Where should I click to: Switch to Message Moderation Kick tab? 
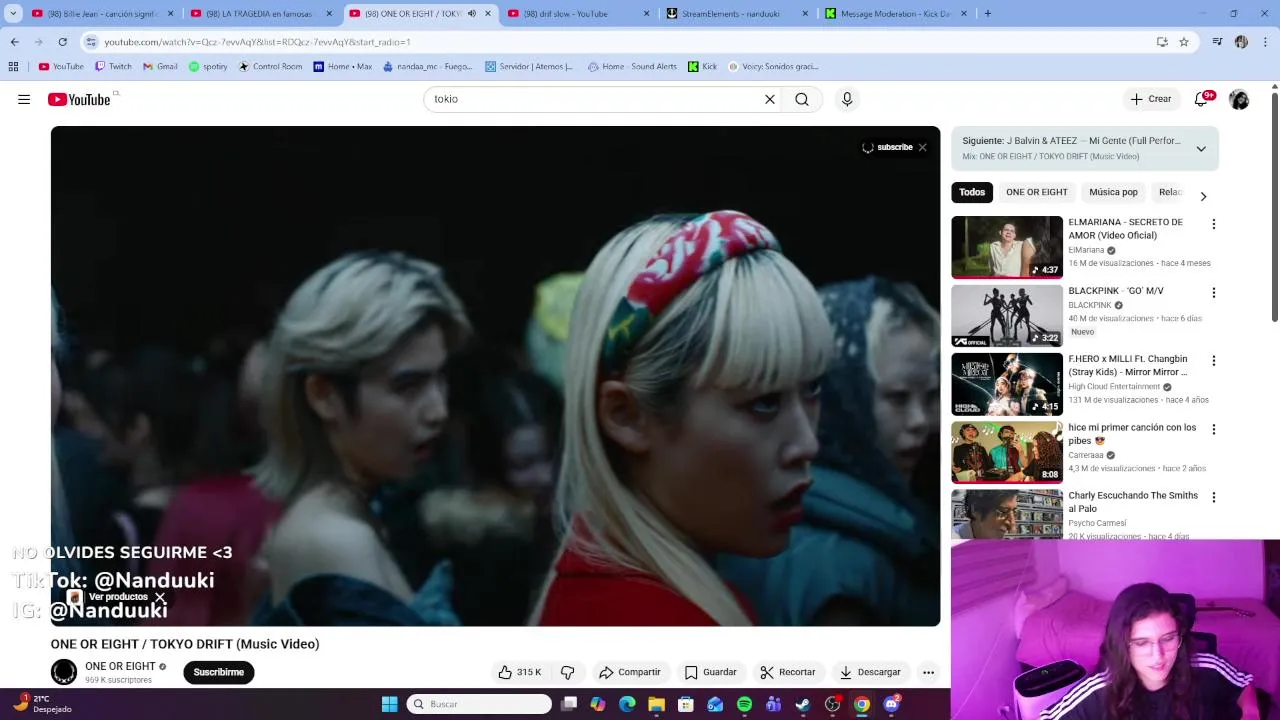click(896, 14)
